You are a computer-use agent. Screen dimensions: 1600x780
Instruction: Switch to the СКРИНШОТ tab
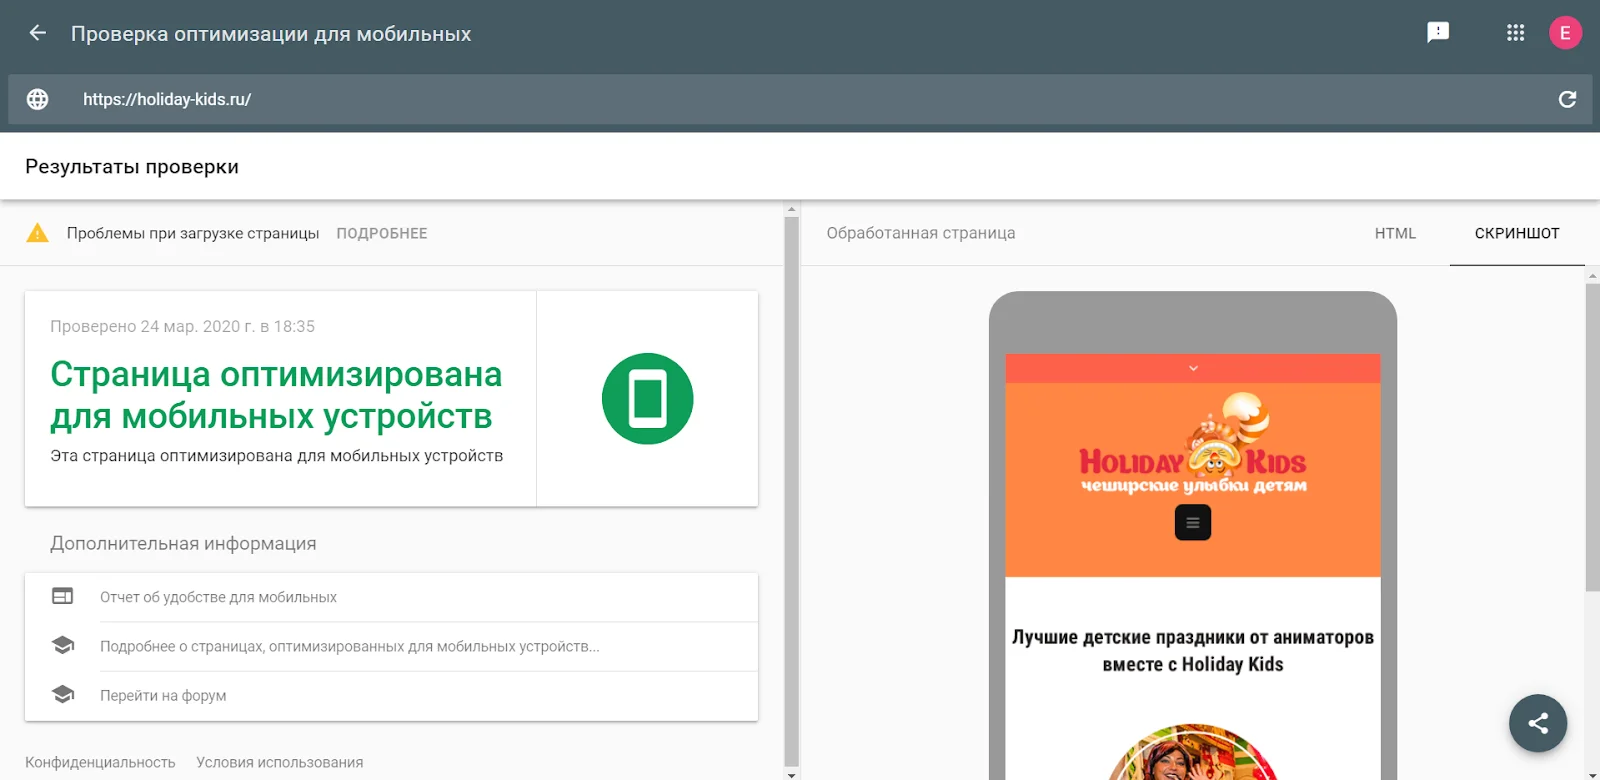(1517, 233)
